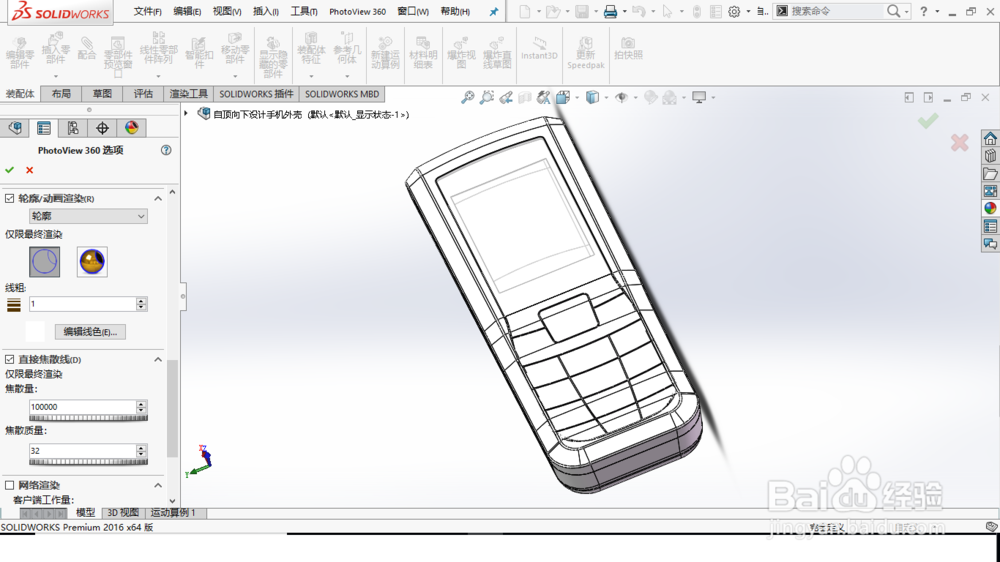The height and width of the screenshot is (562, 1000).
Task: Select the 3D 视图 bottom tab
Action: 122,513
